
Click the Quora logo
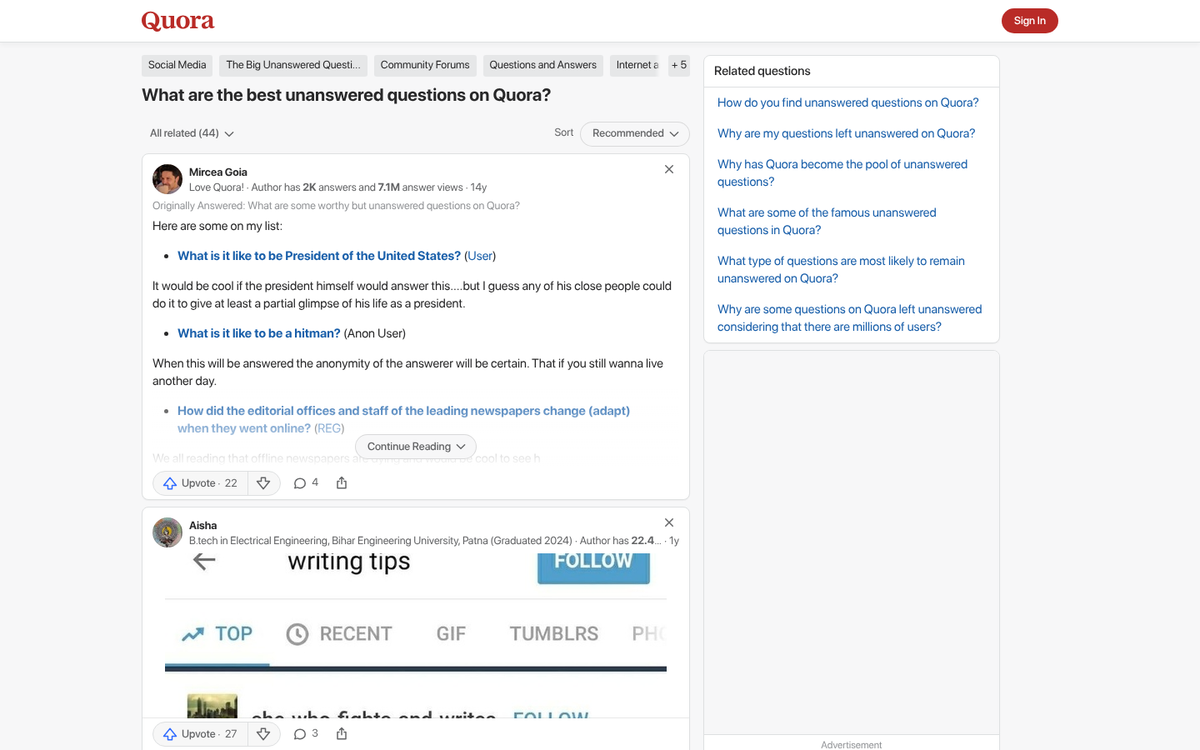[177, 21]
